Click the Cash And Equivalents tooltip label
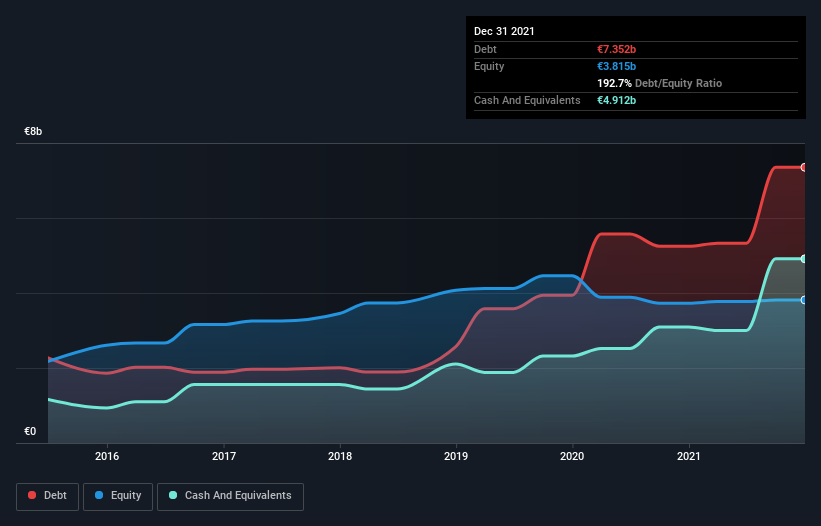Viewport: 821px width, 526px height. point(527,100)
